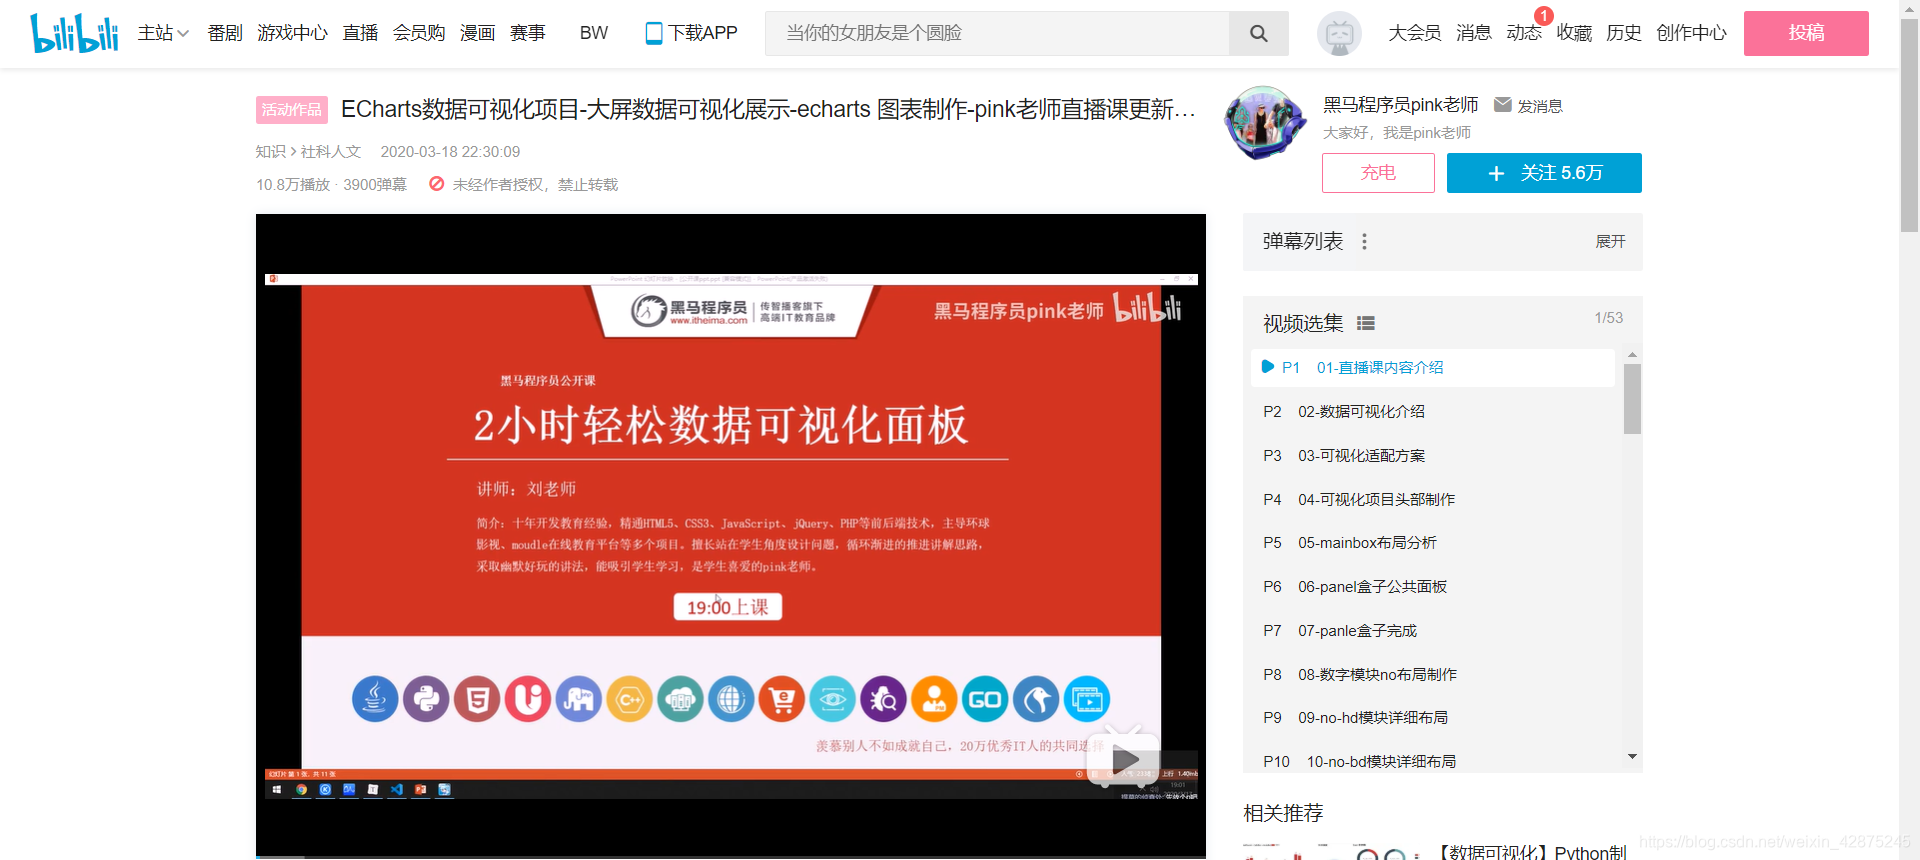
Task: Select episode P5 05-mainbox布局分析
Action: click(1432, 542)
